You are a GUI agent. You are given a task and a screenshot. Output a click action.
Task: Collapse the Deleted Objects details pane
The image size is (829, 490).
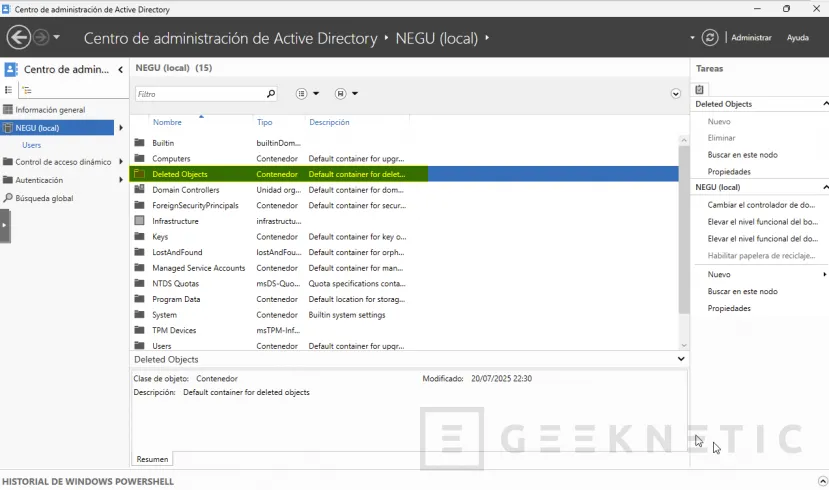click(681, 359)
